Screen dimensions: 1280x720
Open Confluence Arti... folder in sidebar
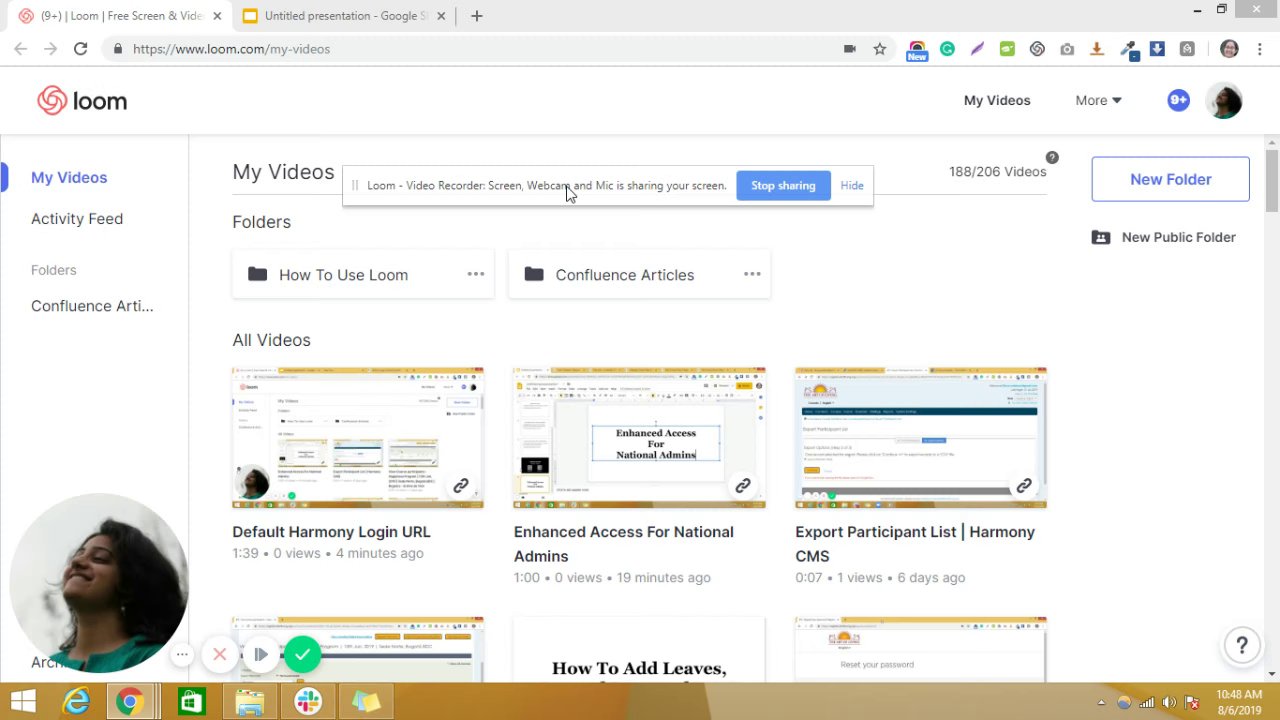click(92, 306)
